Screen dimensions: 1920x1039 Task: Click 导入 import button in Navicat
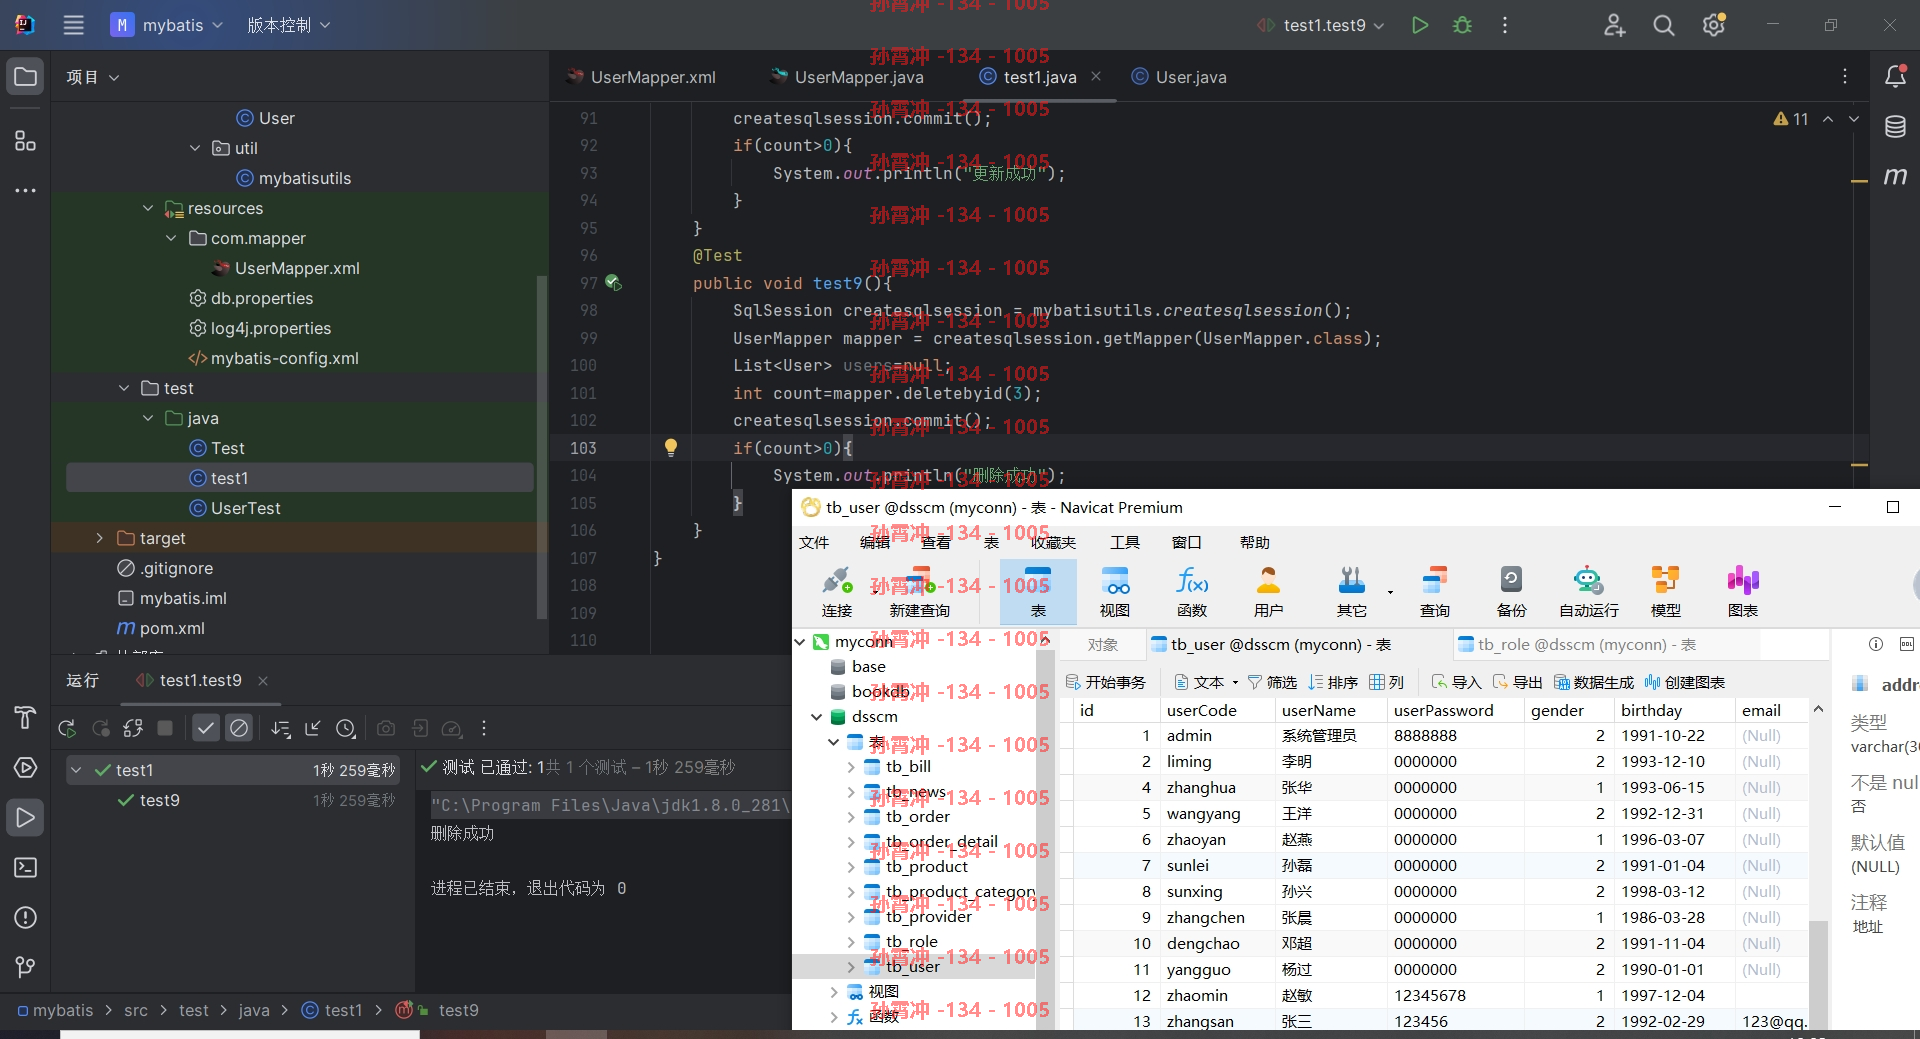[1457, 682]
